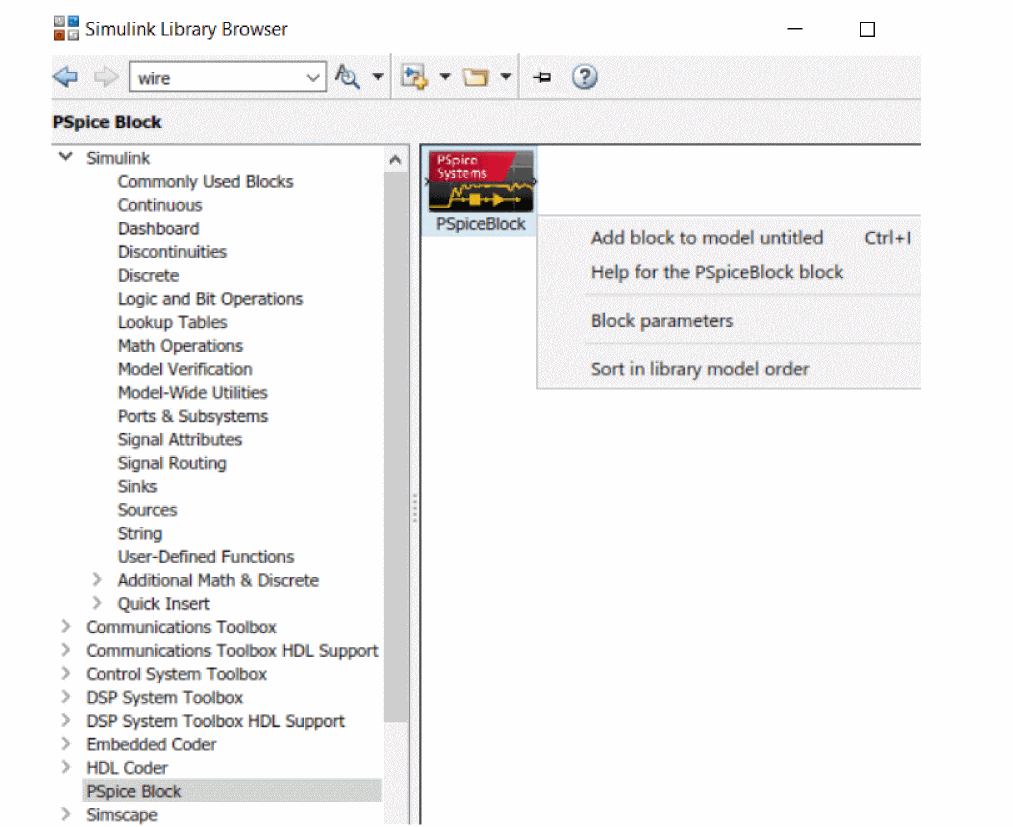Select Logic and Bit Operations

pos(210,299)
